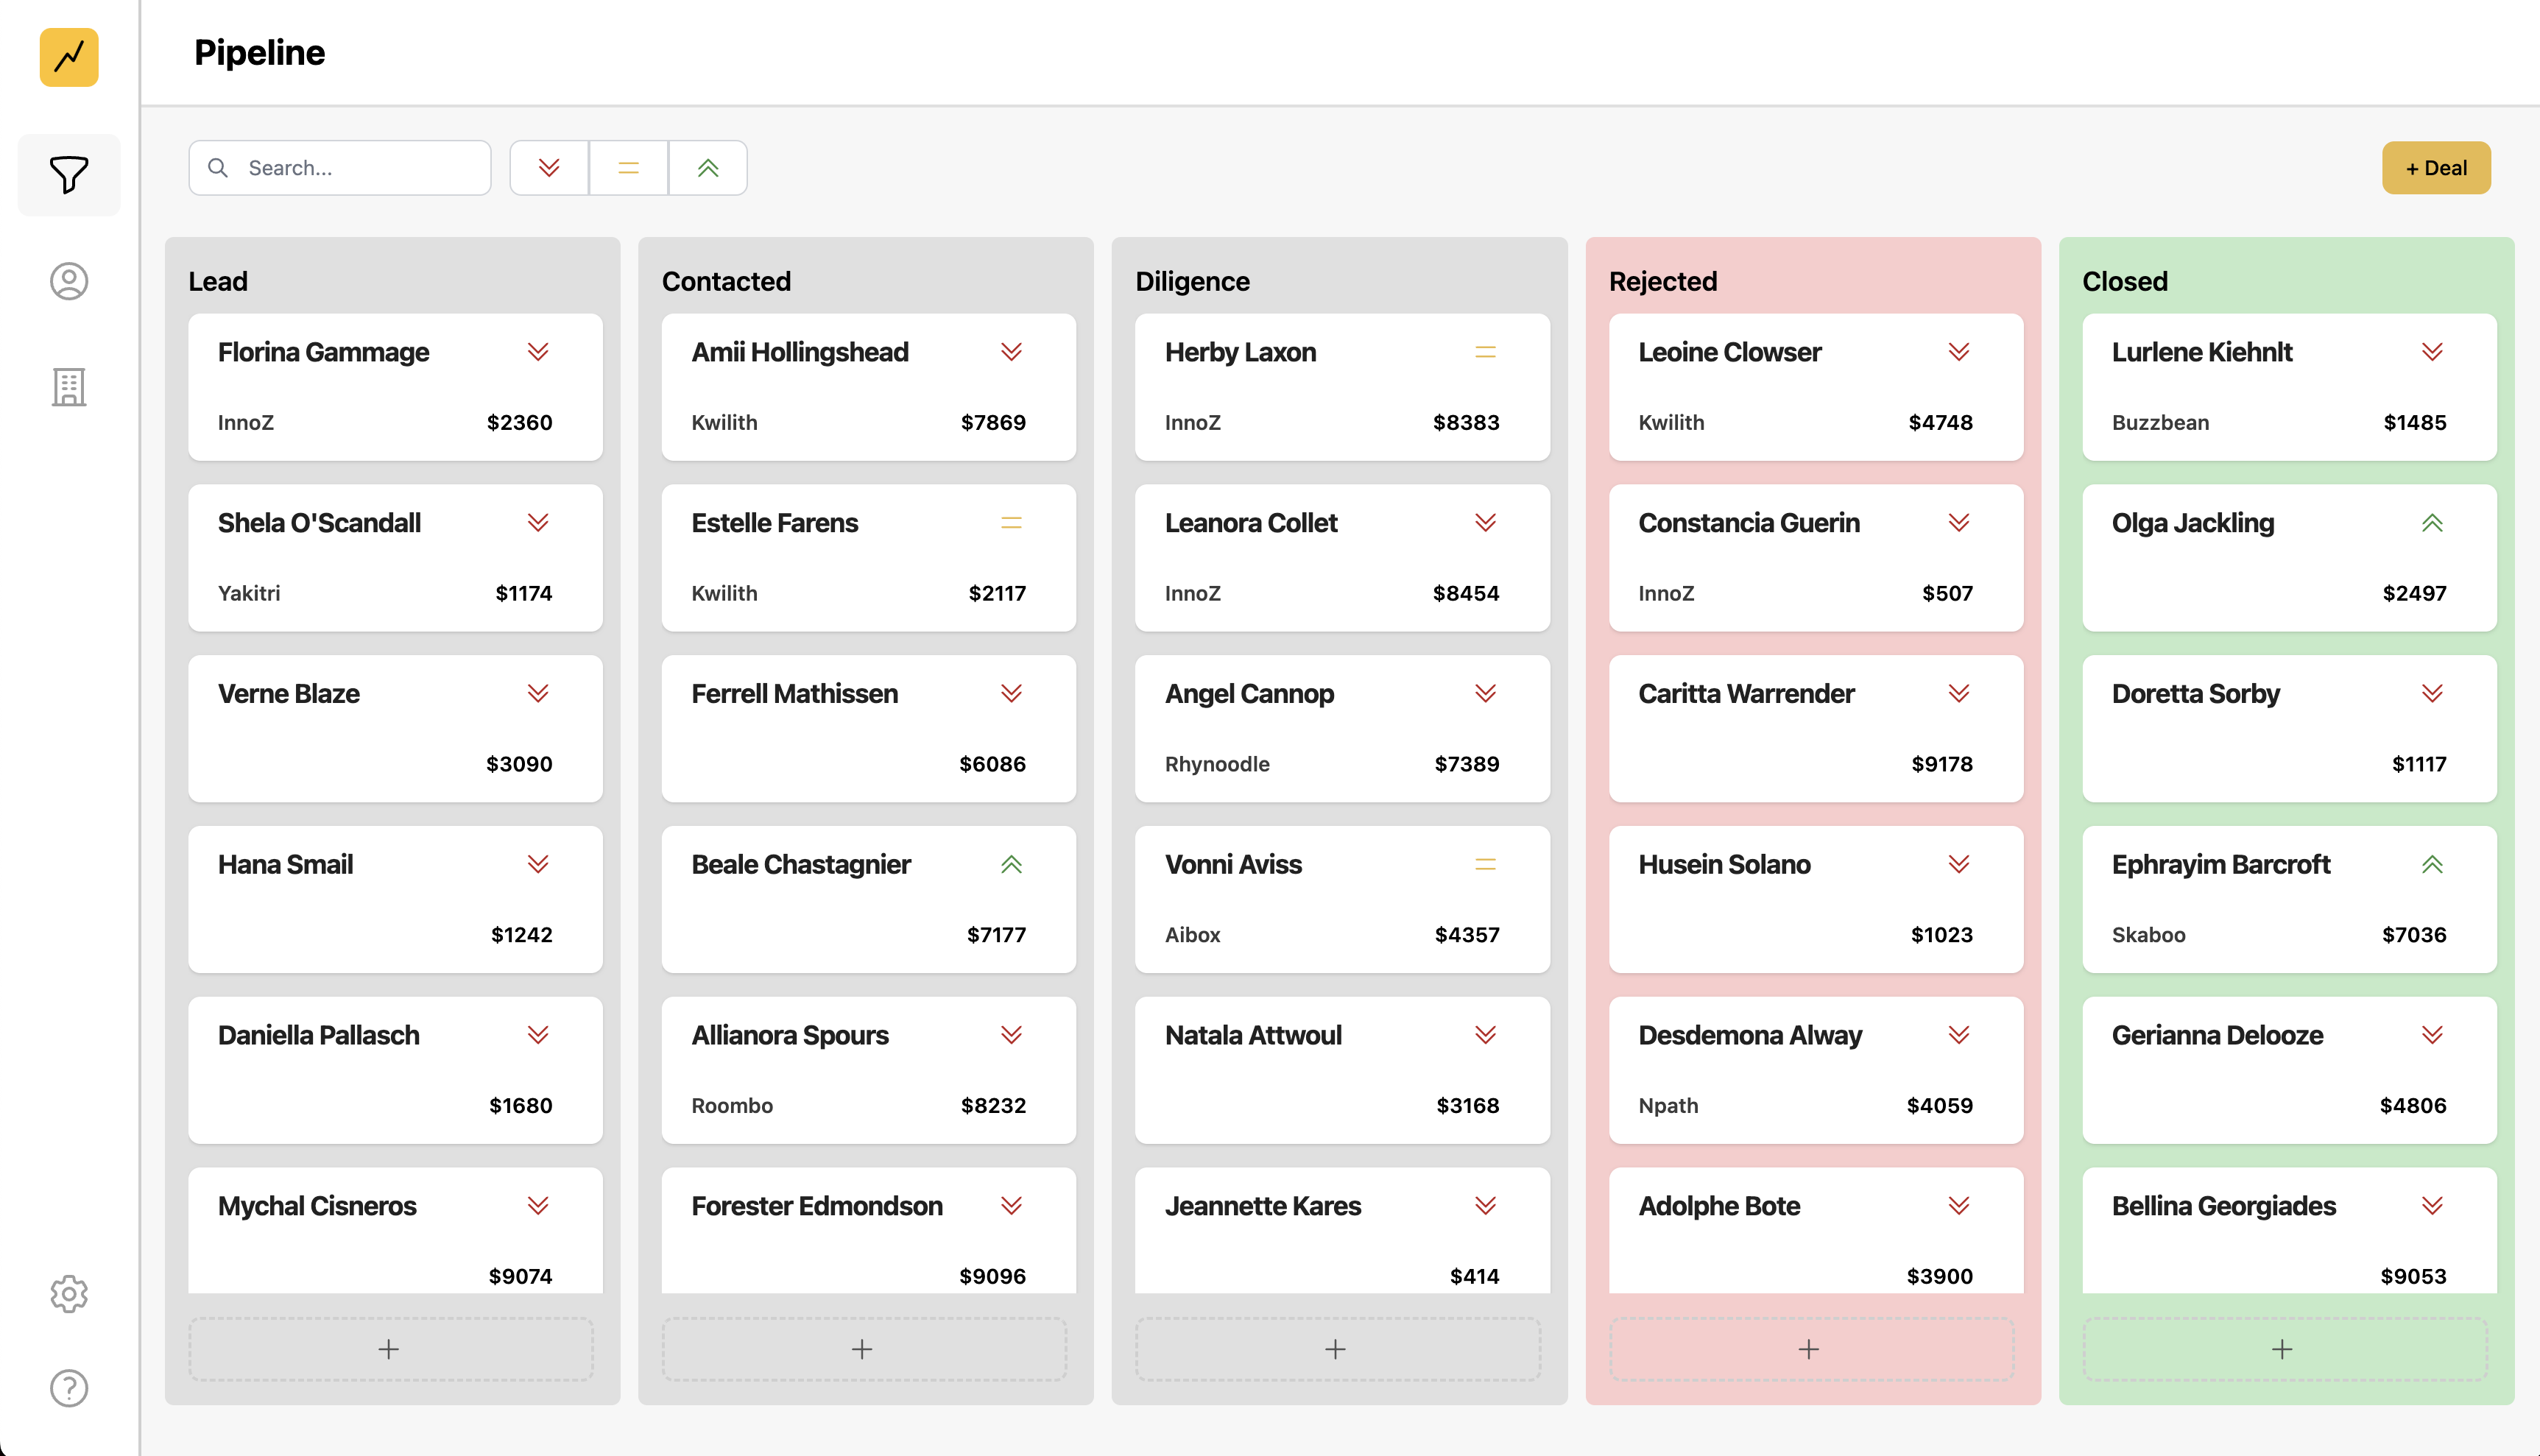Open the Allianora Spours deal card
The width and height of the screenshot is (2540, 1456).
click(868, 1070)
